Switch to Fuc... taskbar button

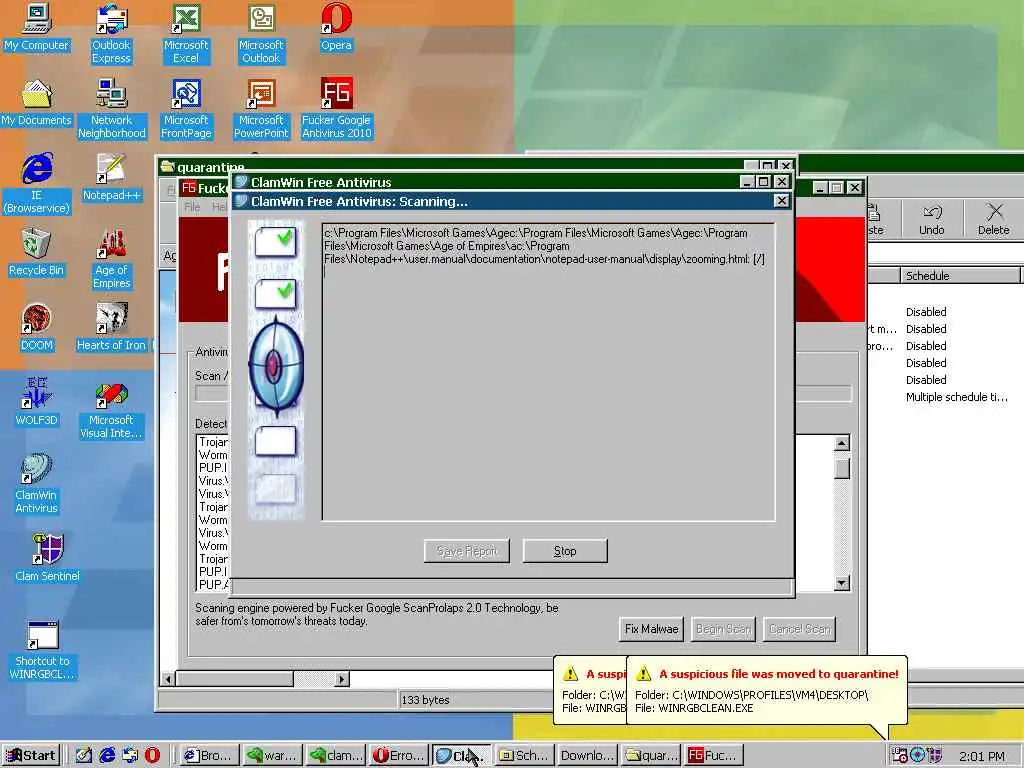[x=714, y=756]
